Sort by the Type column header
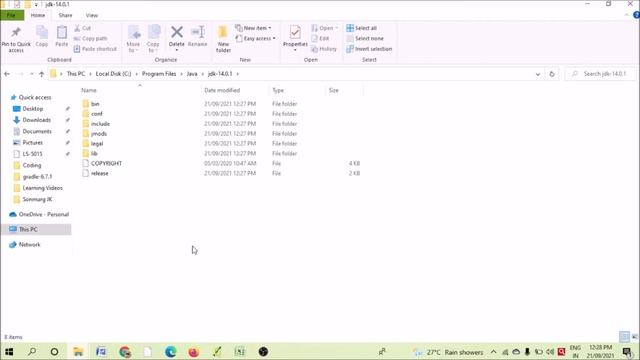640x360 pixels. [x=278, y=90]
